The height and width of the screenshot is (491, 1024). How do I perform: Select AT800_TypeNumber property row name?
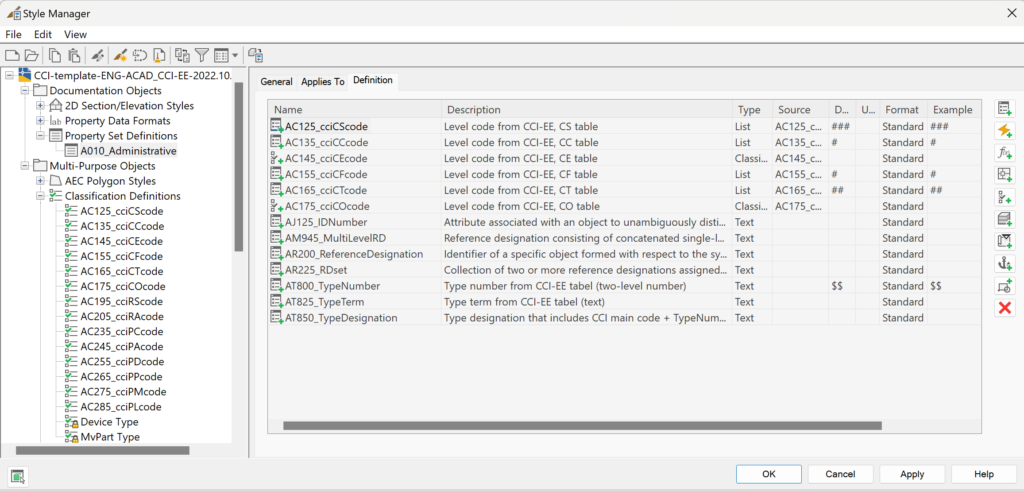tap(332, 286)
